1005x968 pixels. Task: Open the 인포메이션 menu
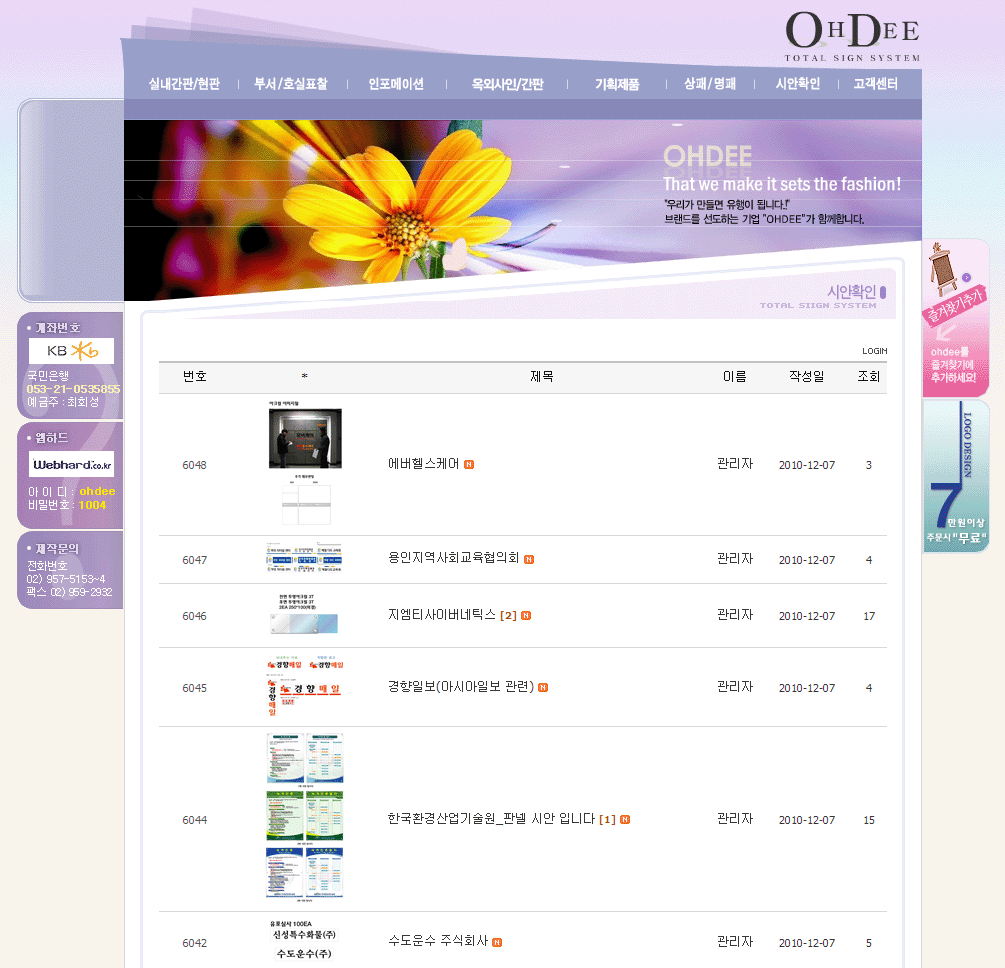point(396,84)
